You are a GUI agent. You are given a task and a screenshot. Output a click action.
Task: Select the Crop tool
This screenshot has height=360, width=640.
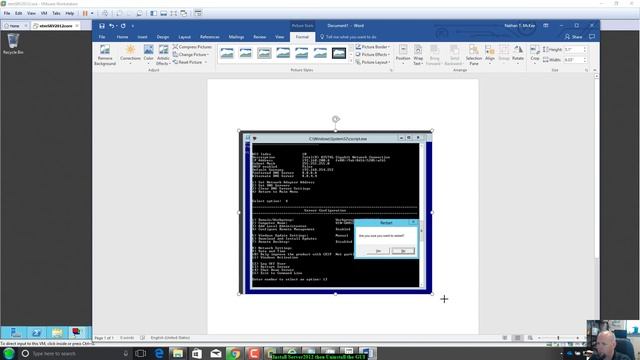pos(535,55)
